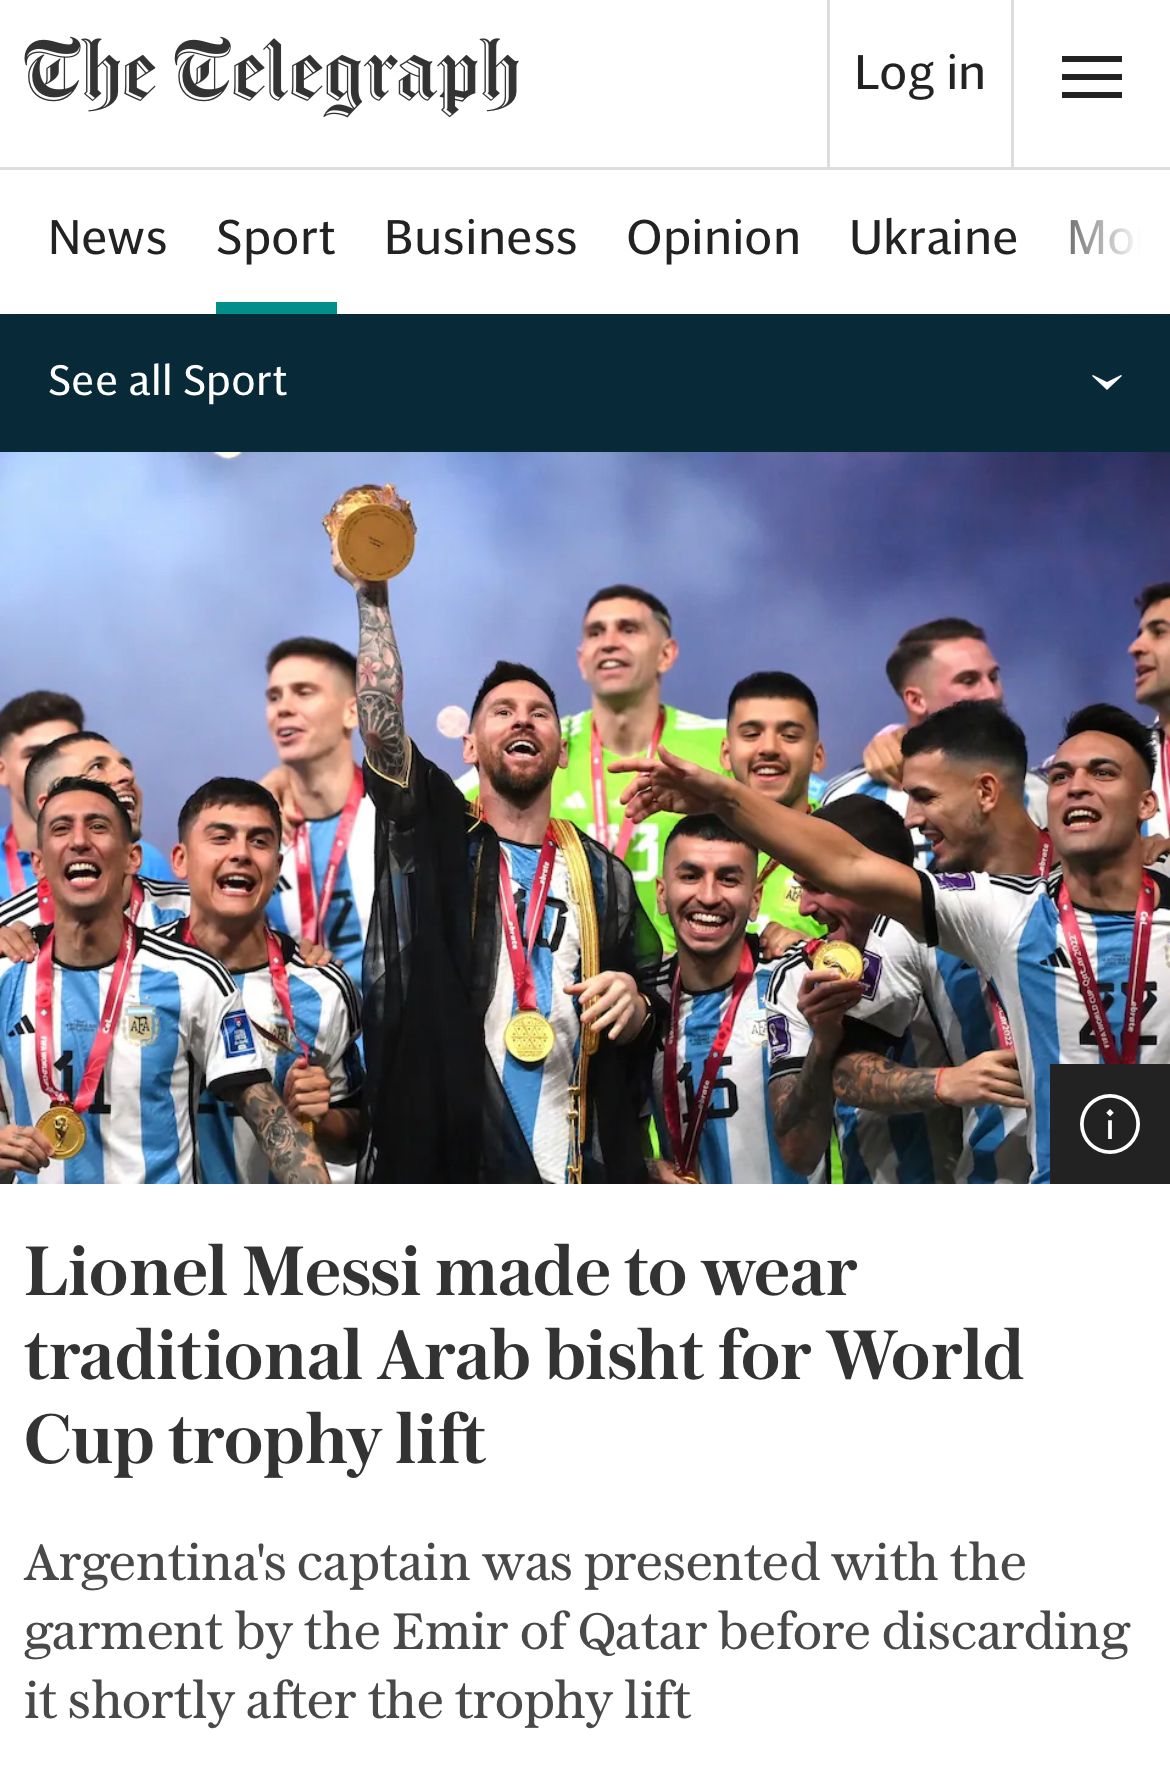Select the News tab
Screen dimensions: 1170x1766
pyautogui.click(x=108, y=238)
